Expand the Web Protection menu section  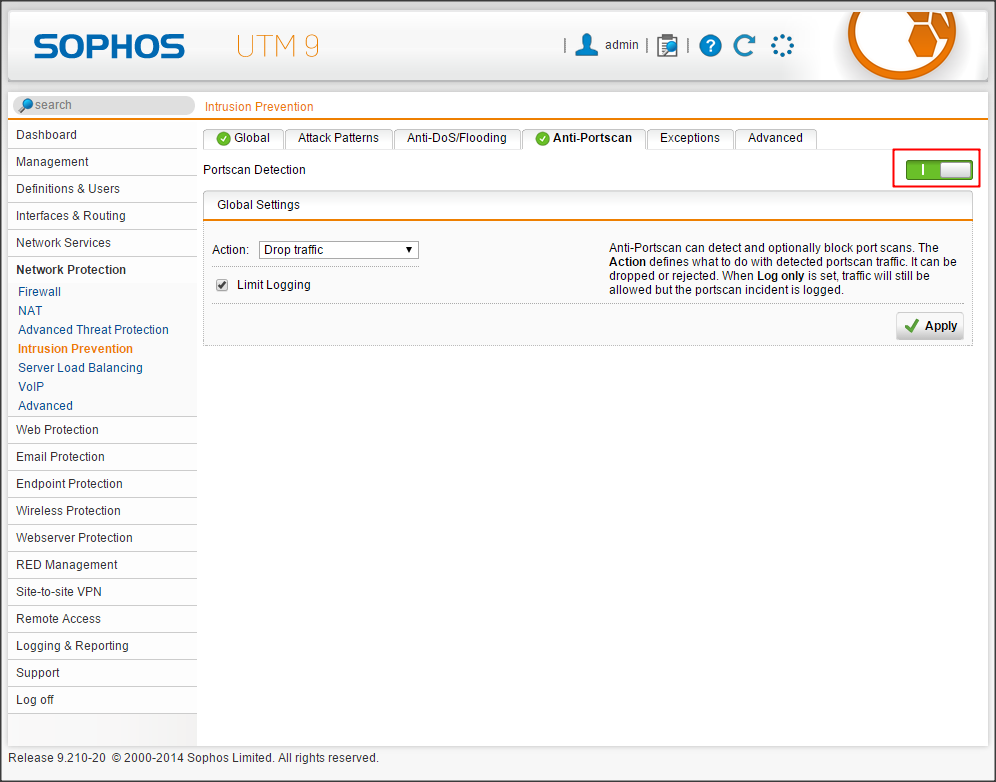click(x=57, y=430)
